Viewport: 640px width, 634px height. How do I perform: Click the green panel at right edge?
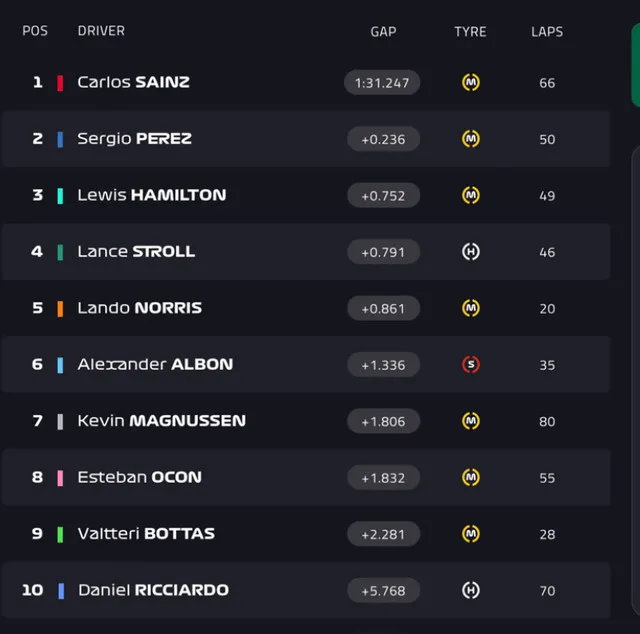(x=636, y=65)
